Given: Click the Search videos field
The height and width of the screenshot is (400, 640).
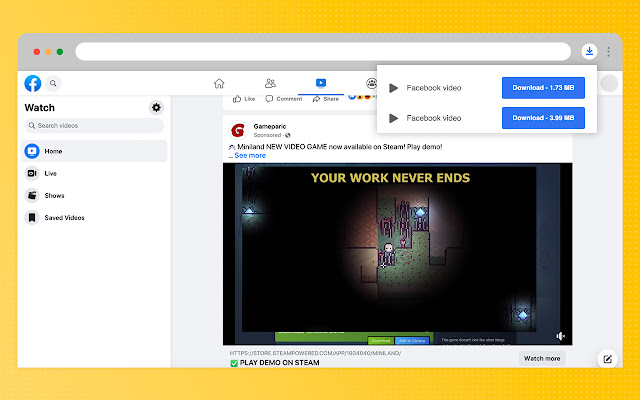Looking at the screenshot, I should coord(94,126).
